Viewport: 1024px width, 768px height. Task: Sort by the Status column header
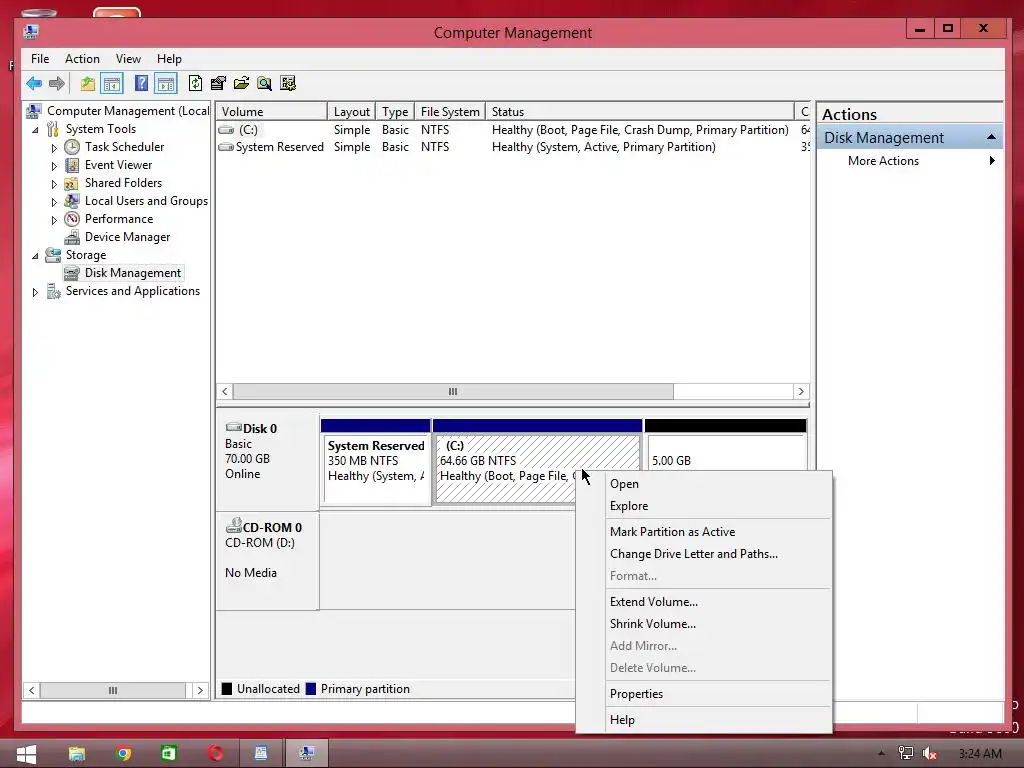(x=640, y=111)
